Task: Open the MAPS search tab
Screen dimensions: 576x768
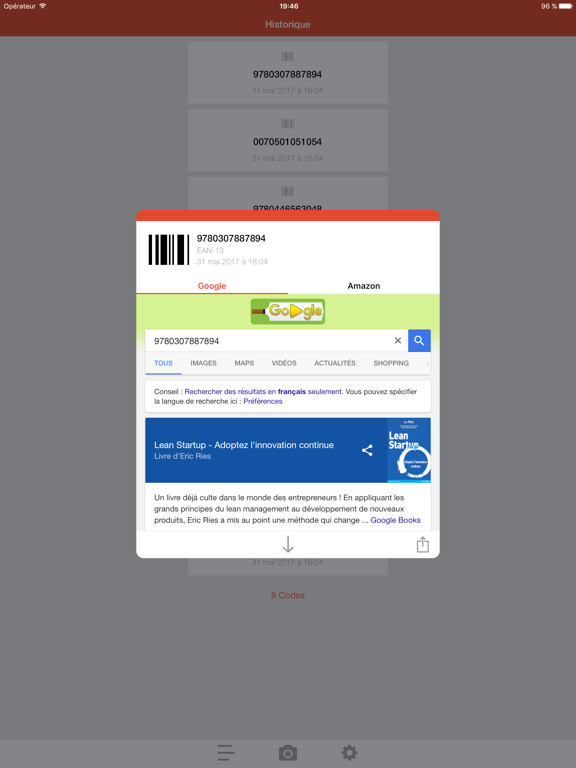Action: (244, 363)
